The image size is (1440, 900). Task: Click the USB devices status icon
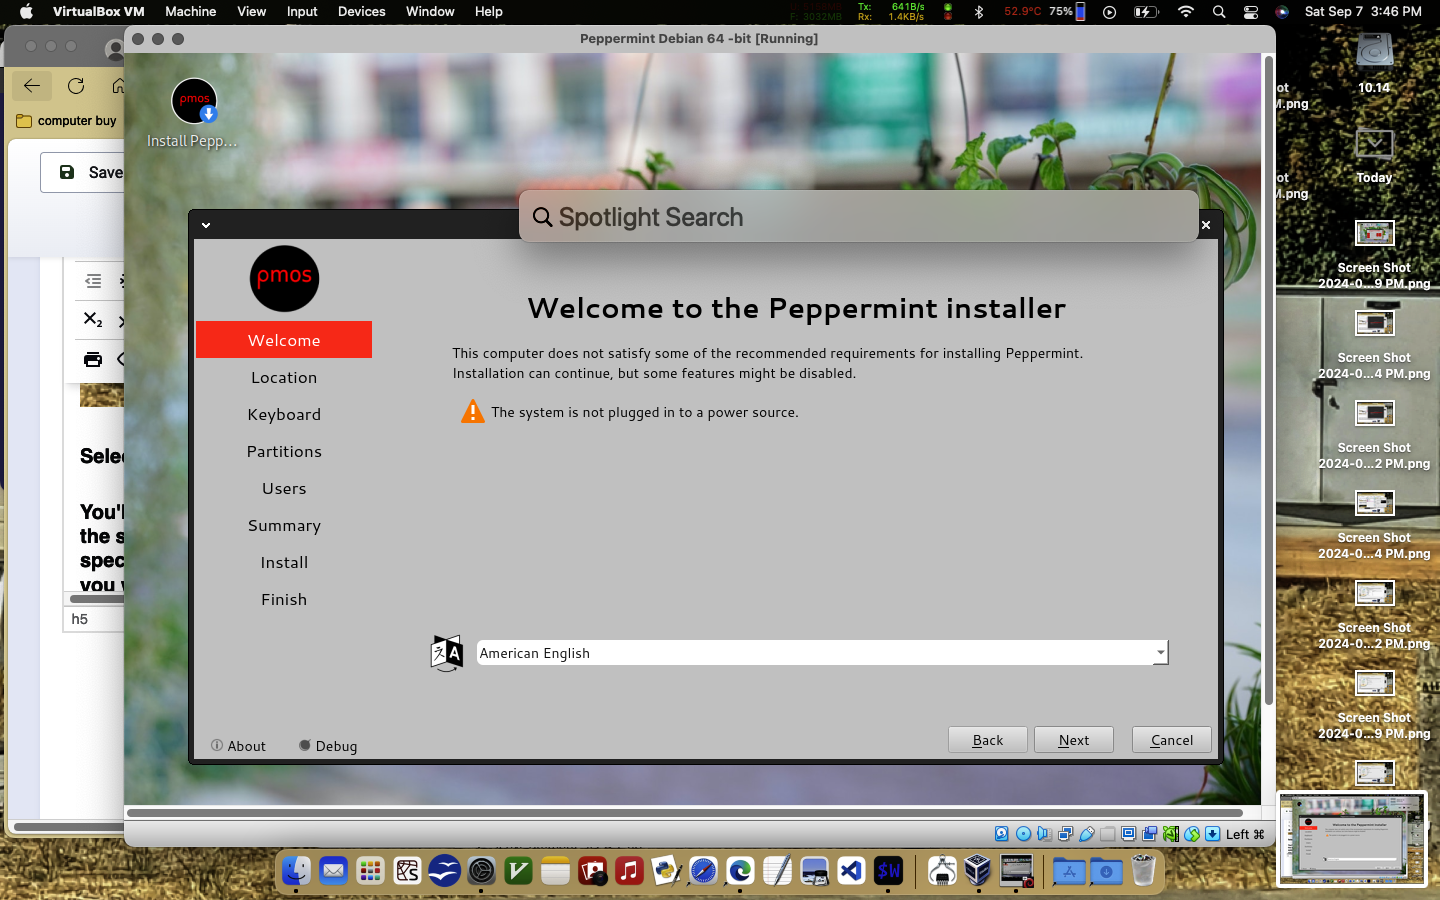point(1086,834)
